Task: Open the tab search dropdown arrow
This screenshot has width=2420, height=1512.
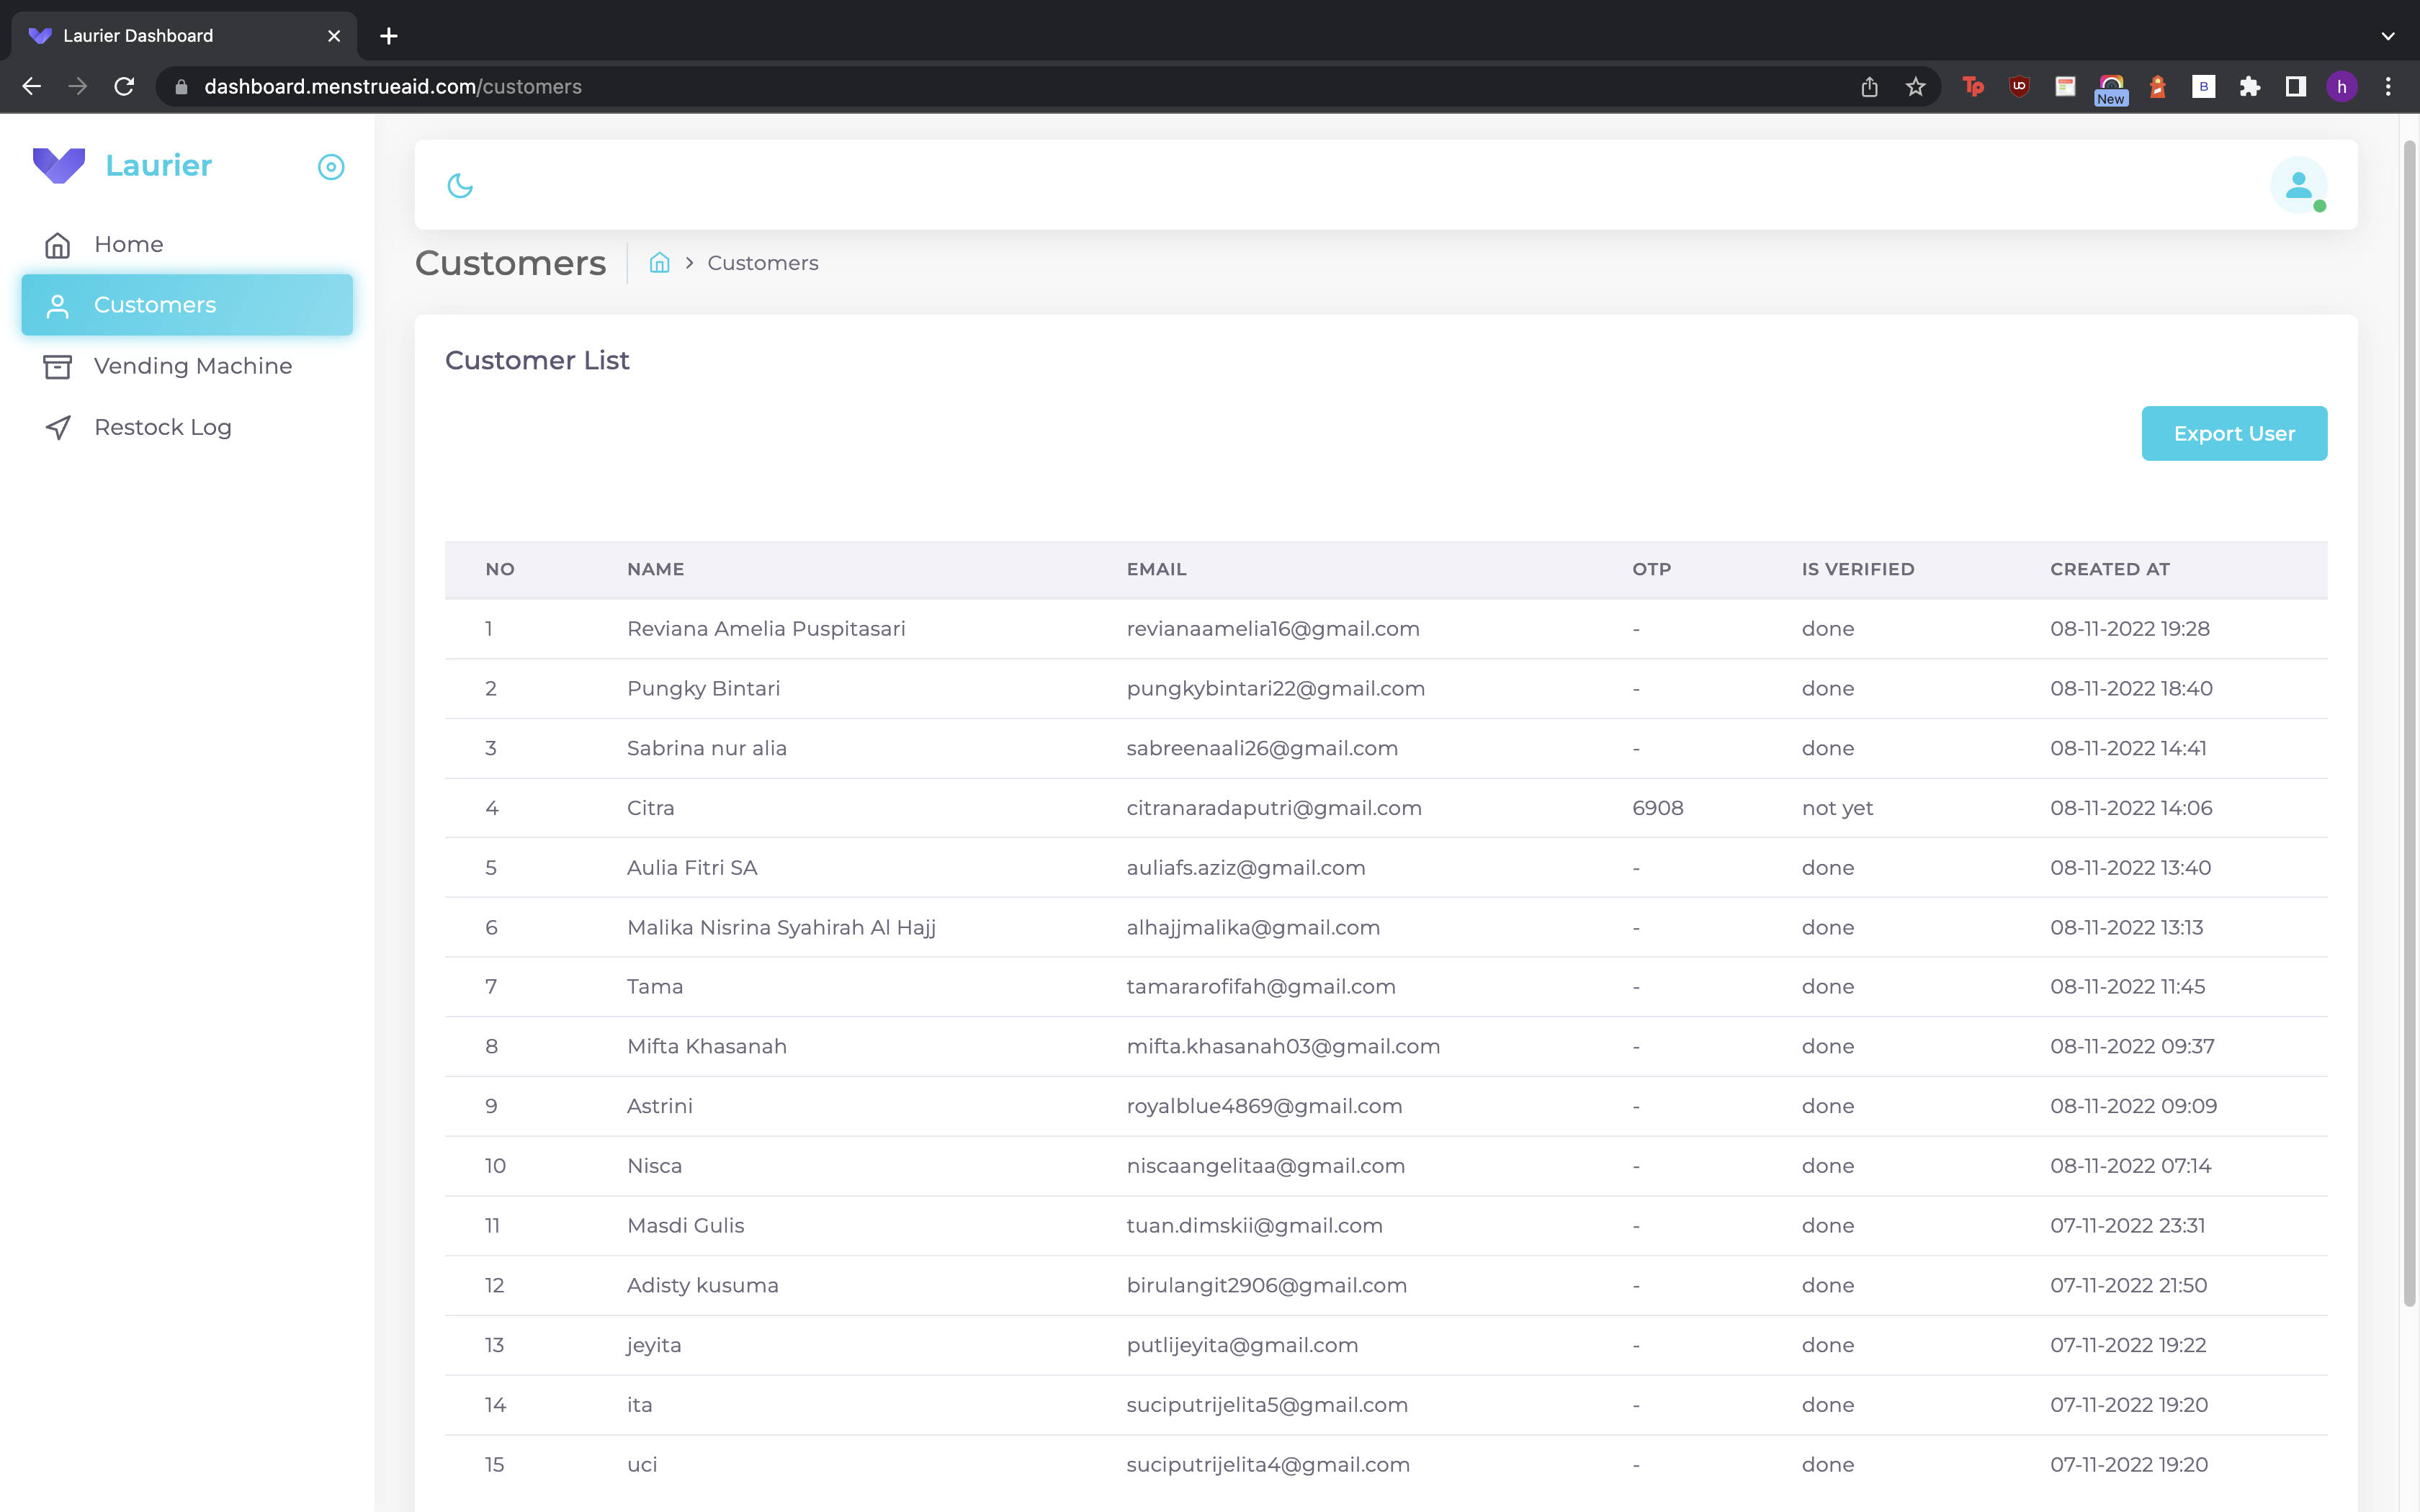Action: (2388, 36)
